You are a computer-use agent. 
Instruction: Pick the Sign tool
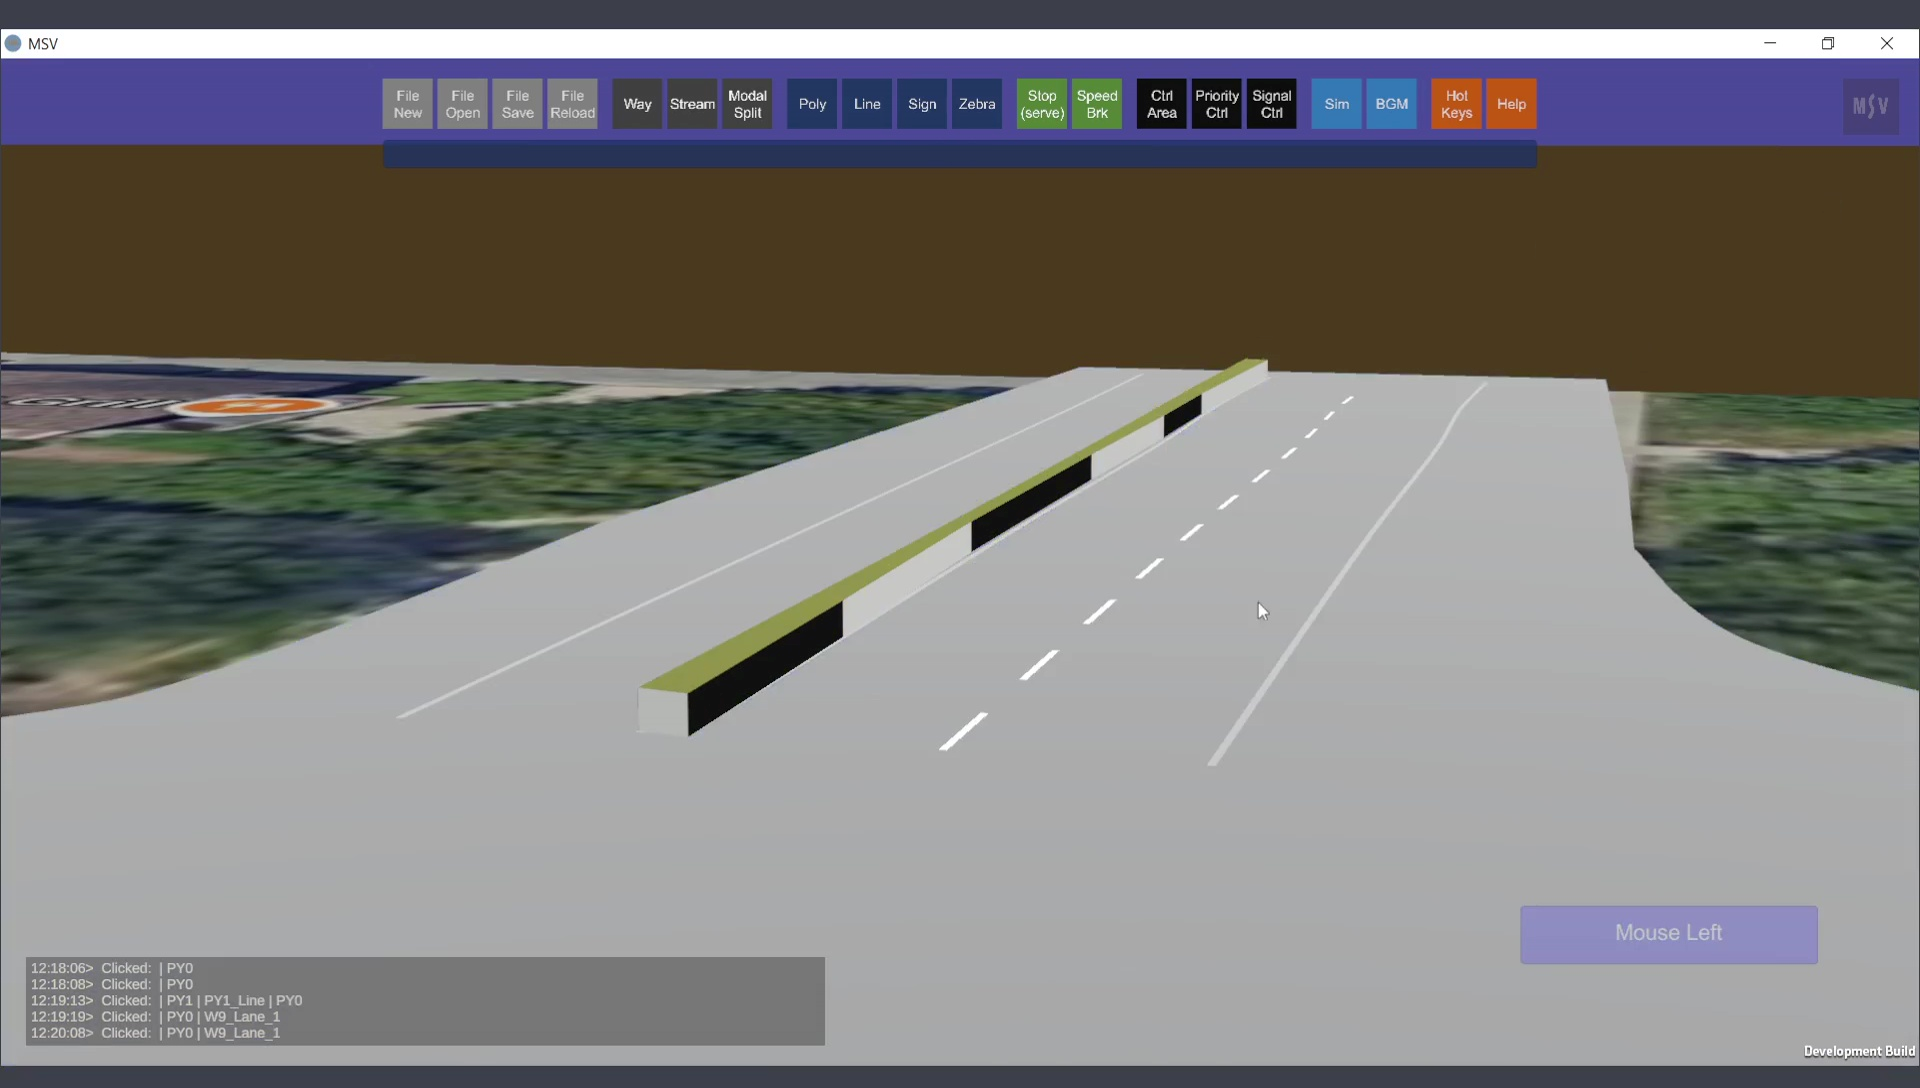coord(922,104)
